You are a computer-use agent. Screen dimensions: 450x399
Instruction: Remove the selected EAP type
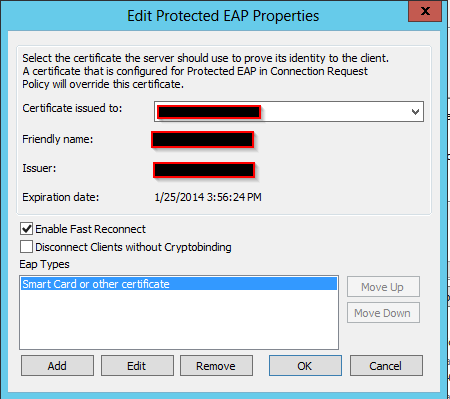tap(216, 366)
